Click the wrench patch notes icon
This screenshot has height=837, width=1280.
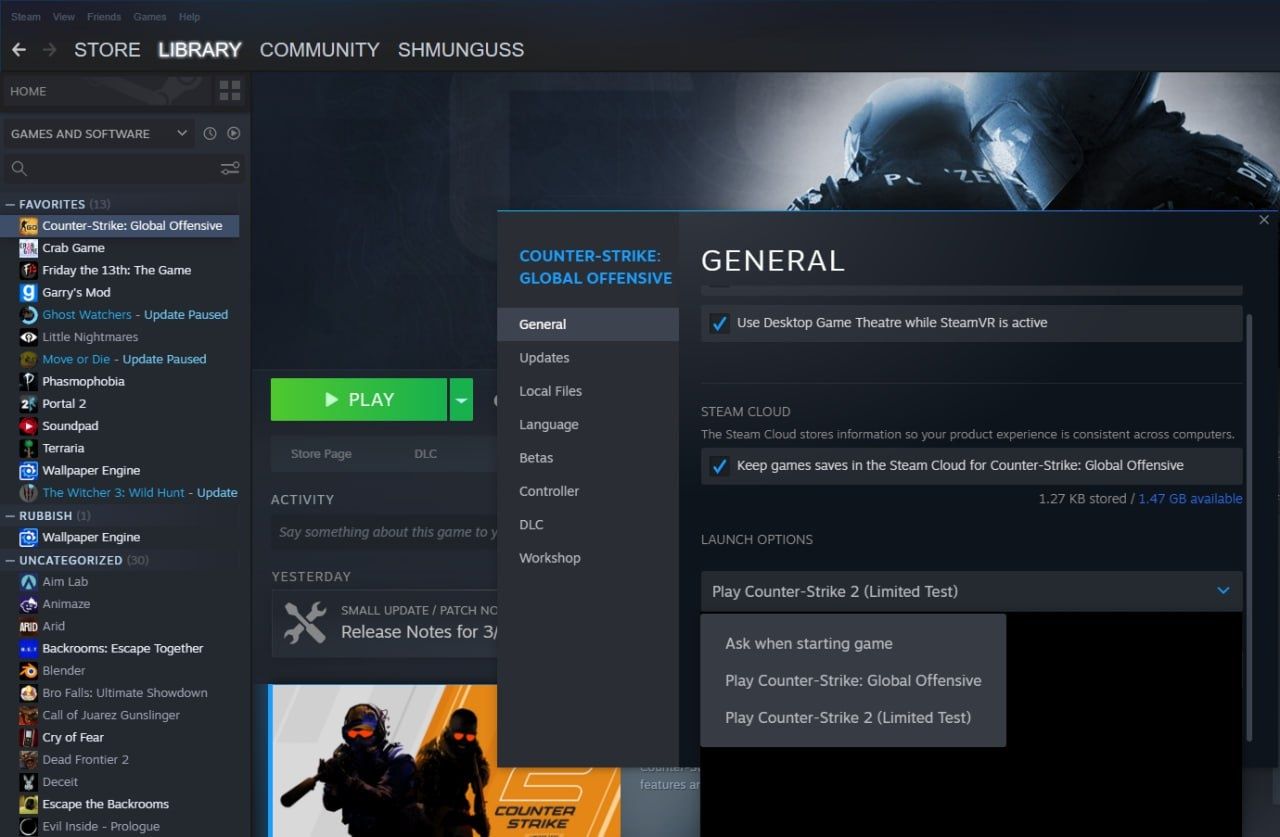pos(305,622)
